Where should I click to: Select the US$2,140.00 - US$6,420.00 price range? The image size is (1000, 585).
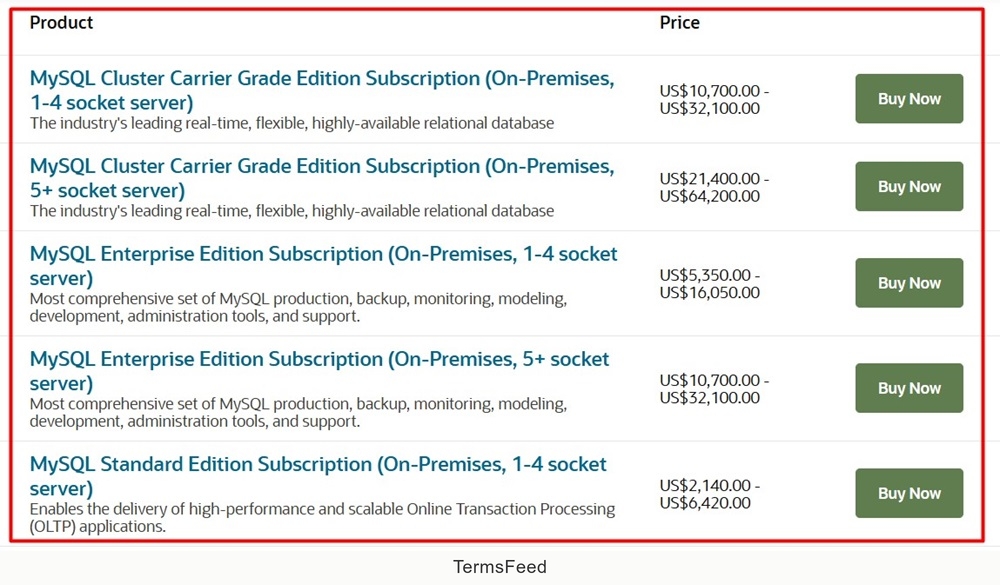(710, 494)
